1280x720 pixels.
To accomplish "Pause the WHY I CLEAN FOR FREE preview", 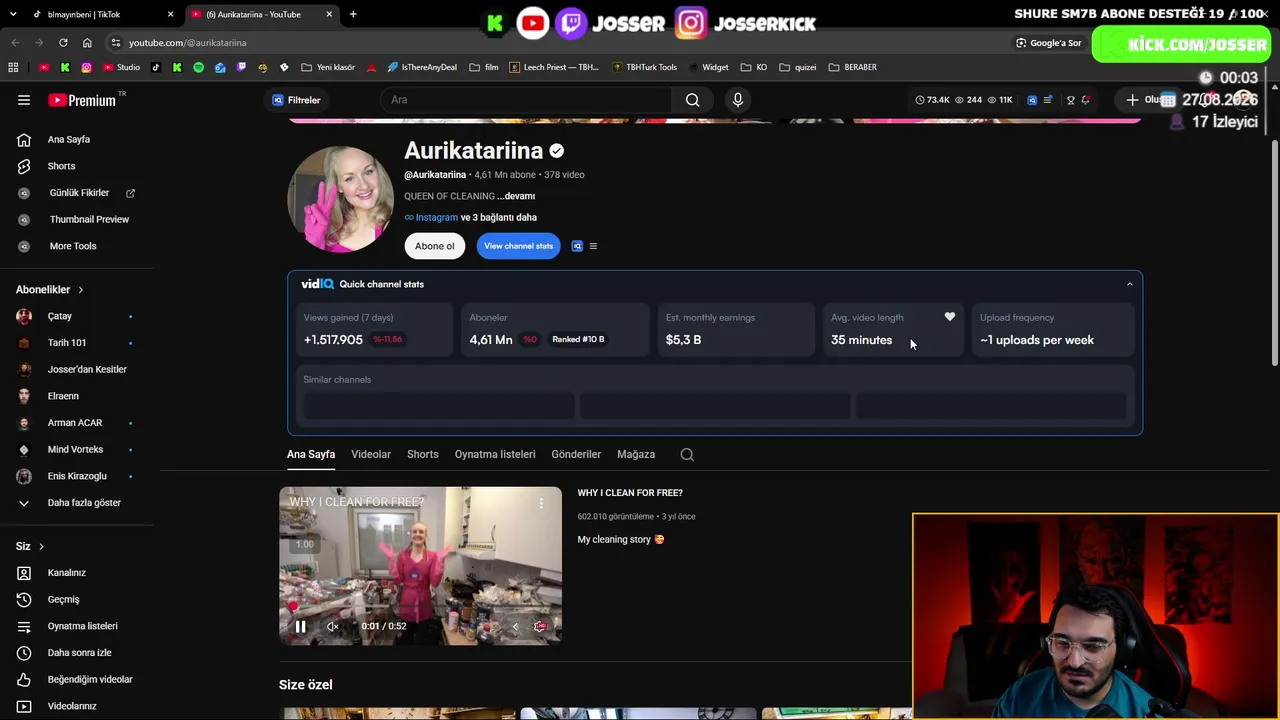I will (x=300, y=627).
